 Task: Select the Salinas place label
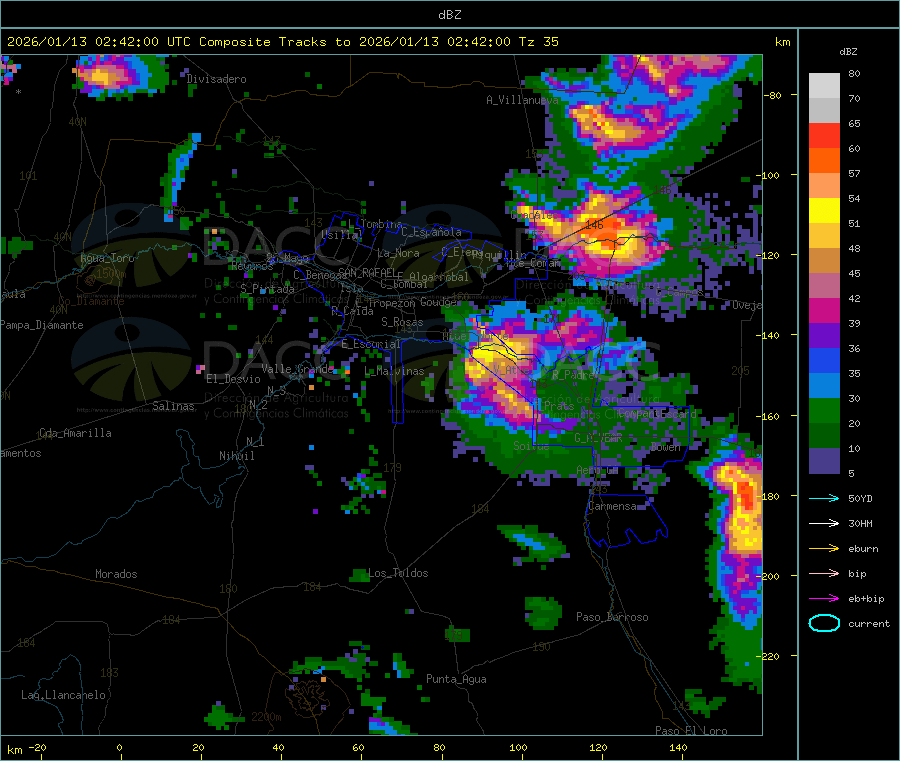pos(173,406)
